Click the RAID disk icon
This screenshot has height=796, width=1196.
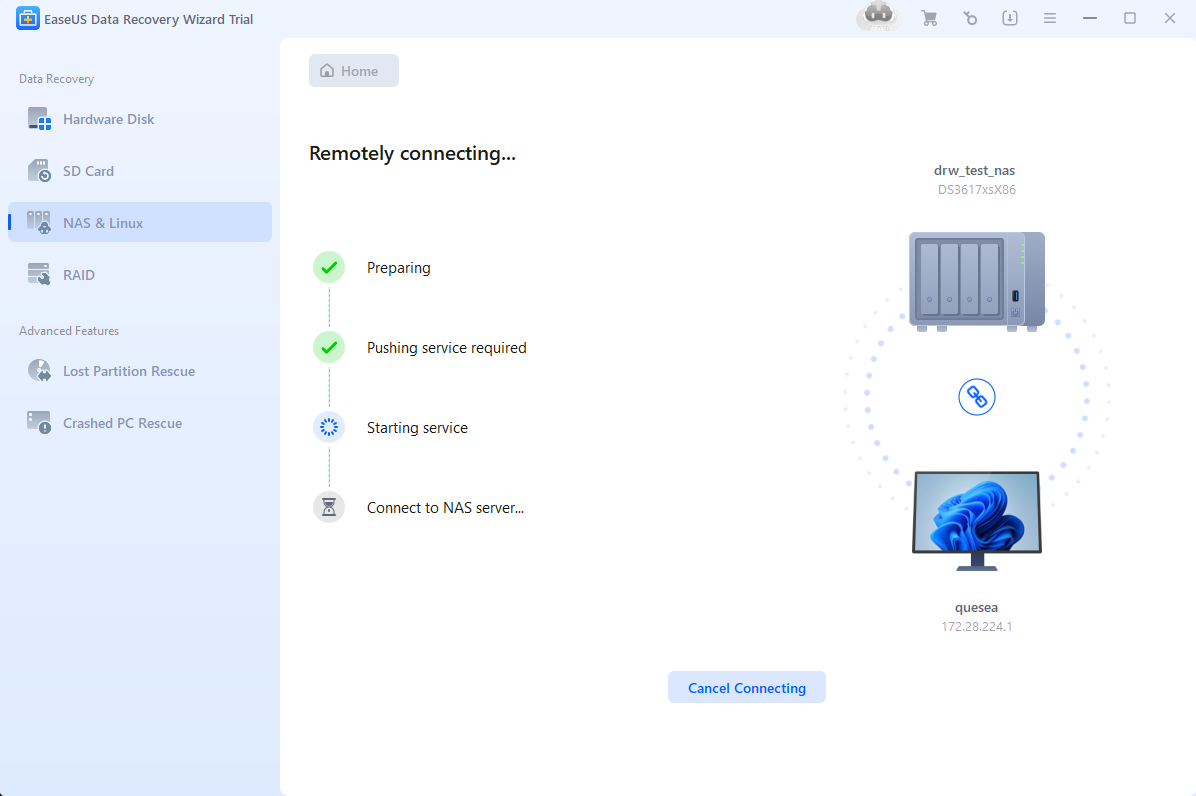click(x=39, y=274)
